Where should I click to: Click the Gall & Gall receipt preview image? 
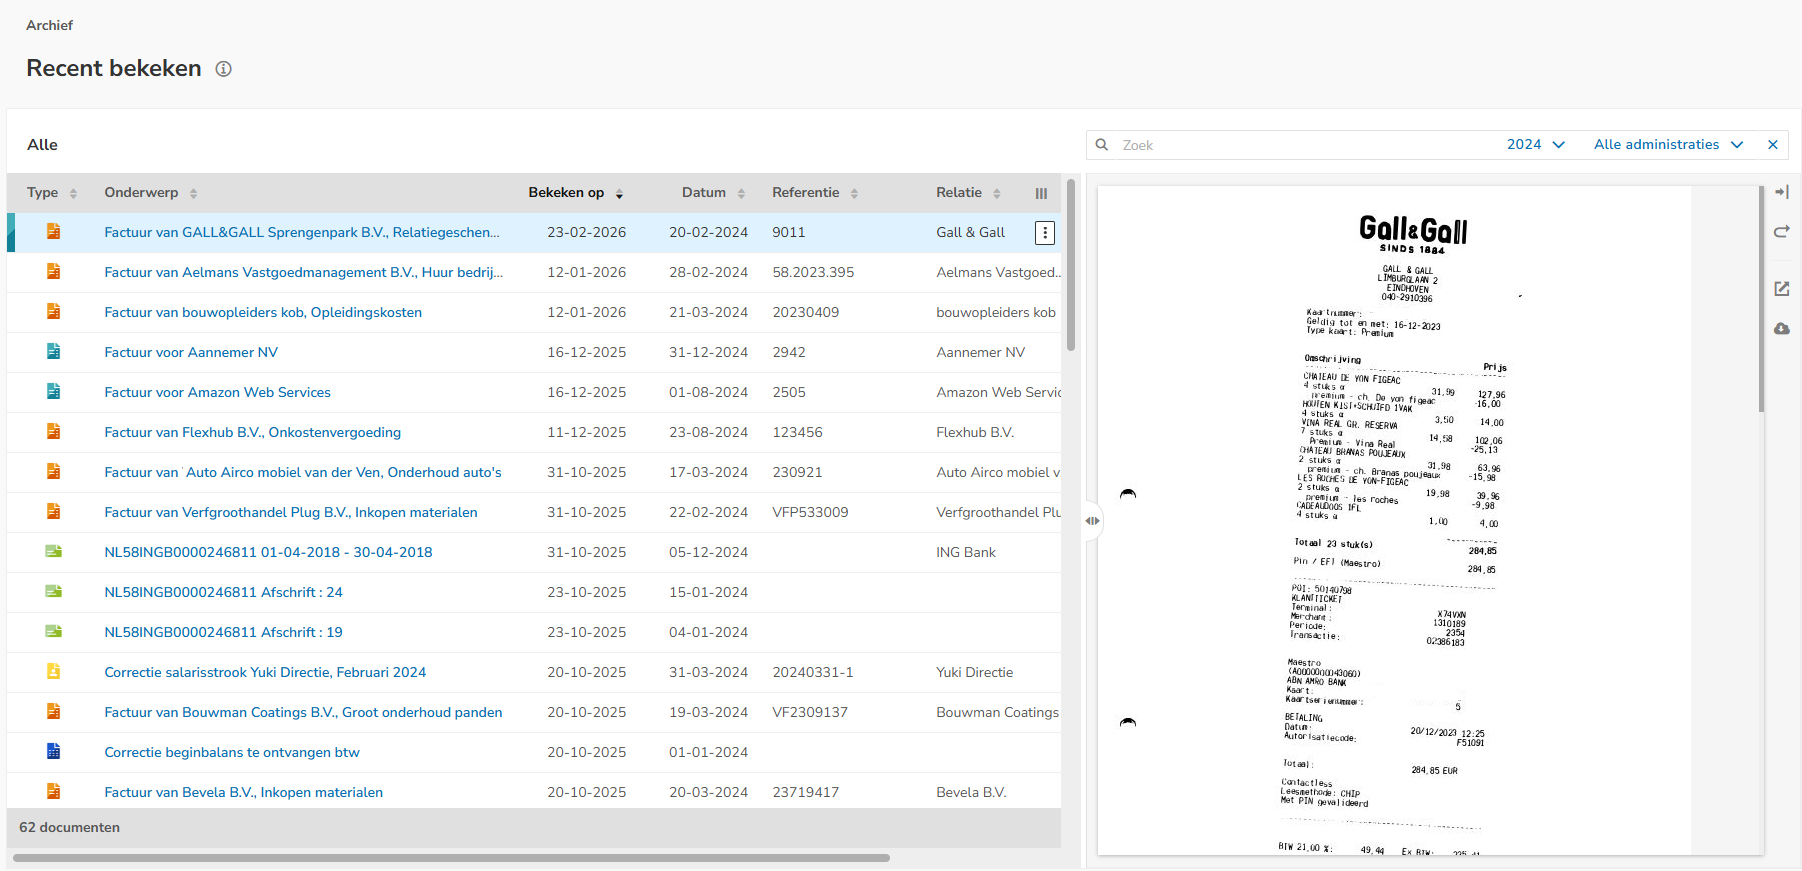1394,520
